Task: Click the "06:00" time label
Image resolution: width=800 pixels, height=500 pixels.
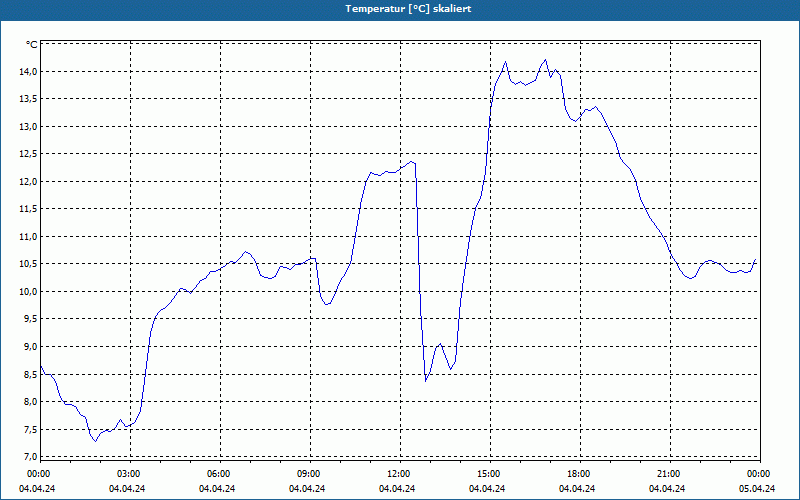Action: 218,474
